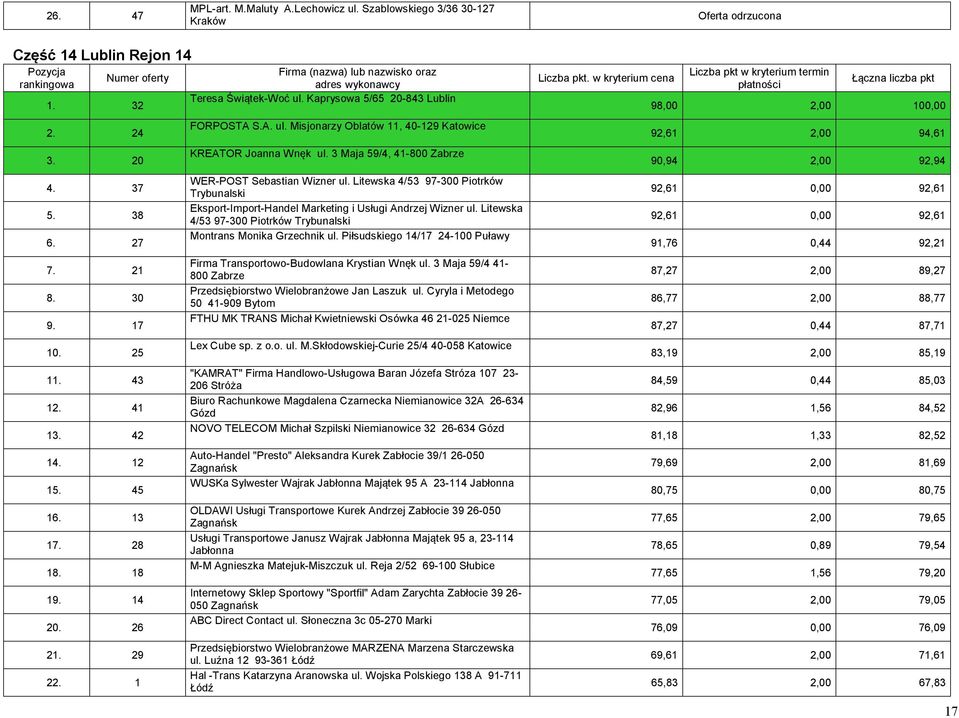This screenshot has height=718, width=959.
Task: Click payment term points value '0,89'
Action: tap(820, 545)
